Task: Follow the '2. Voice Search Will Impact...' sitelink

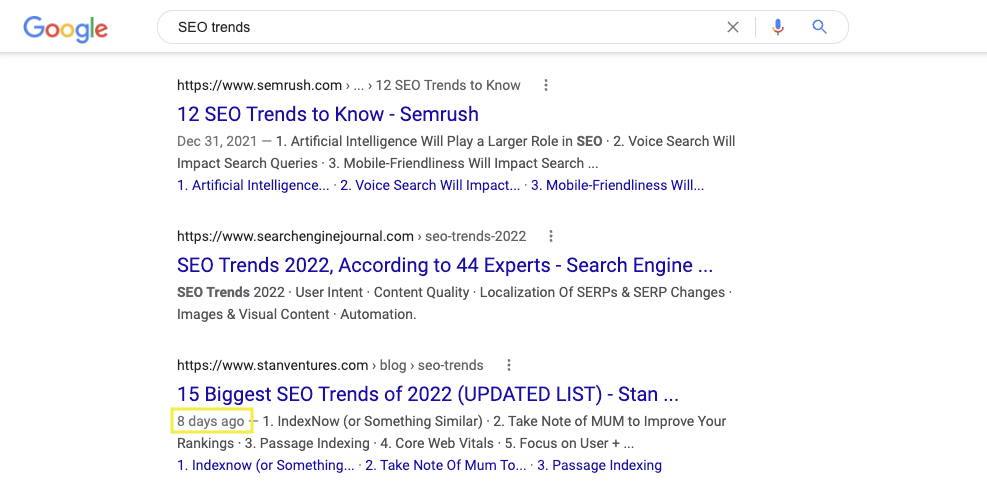Action: [430, 185]
